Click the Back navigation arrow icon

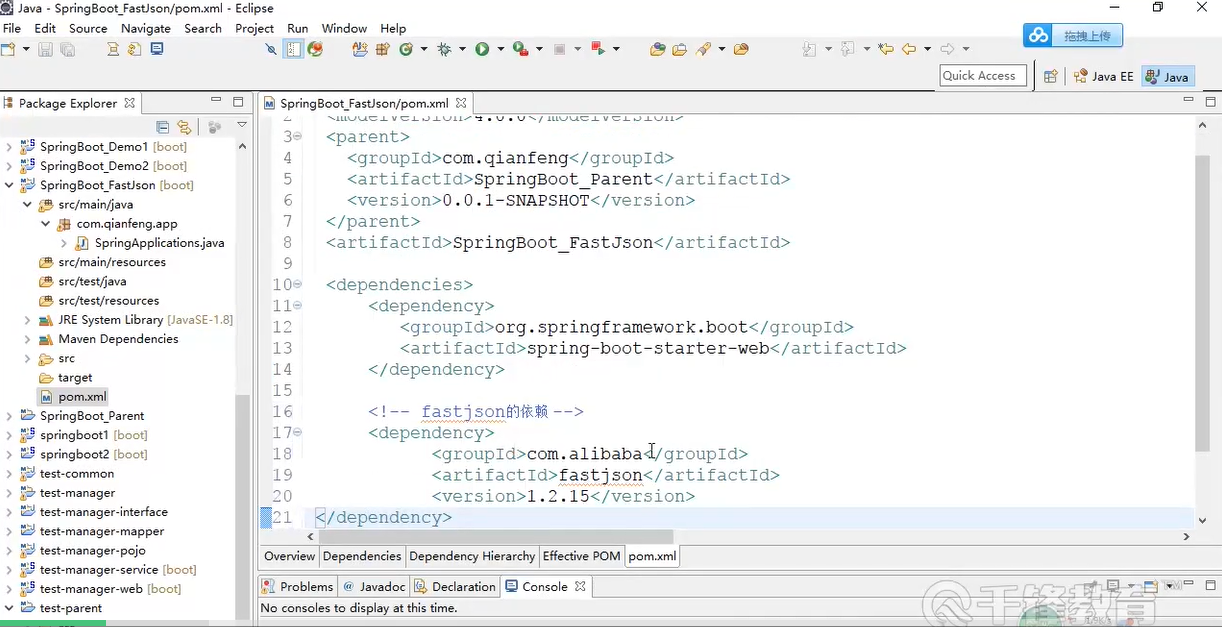[909, 48]
